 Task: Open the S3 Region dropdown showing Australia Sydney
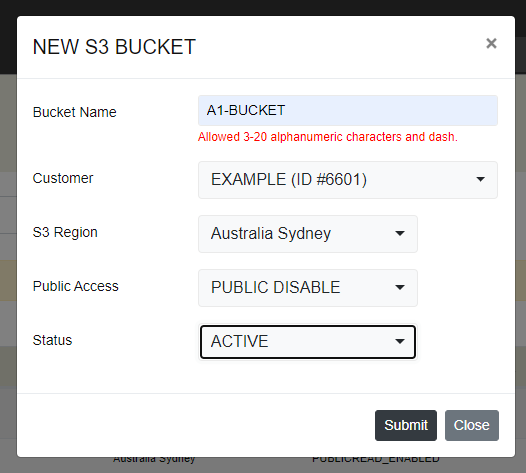pyautogui.click(x=308, y=234)
